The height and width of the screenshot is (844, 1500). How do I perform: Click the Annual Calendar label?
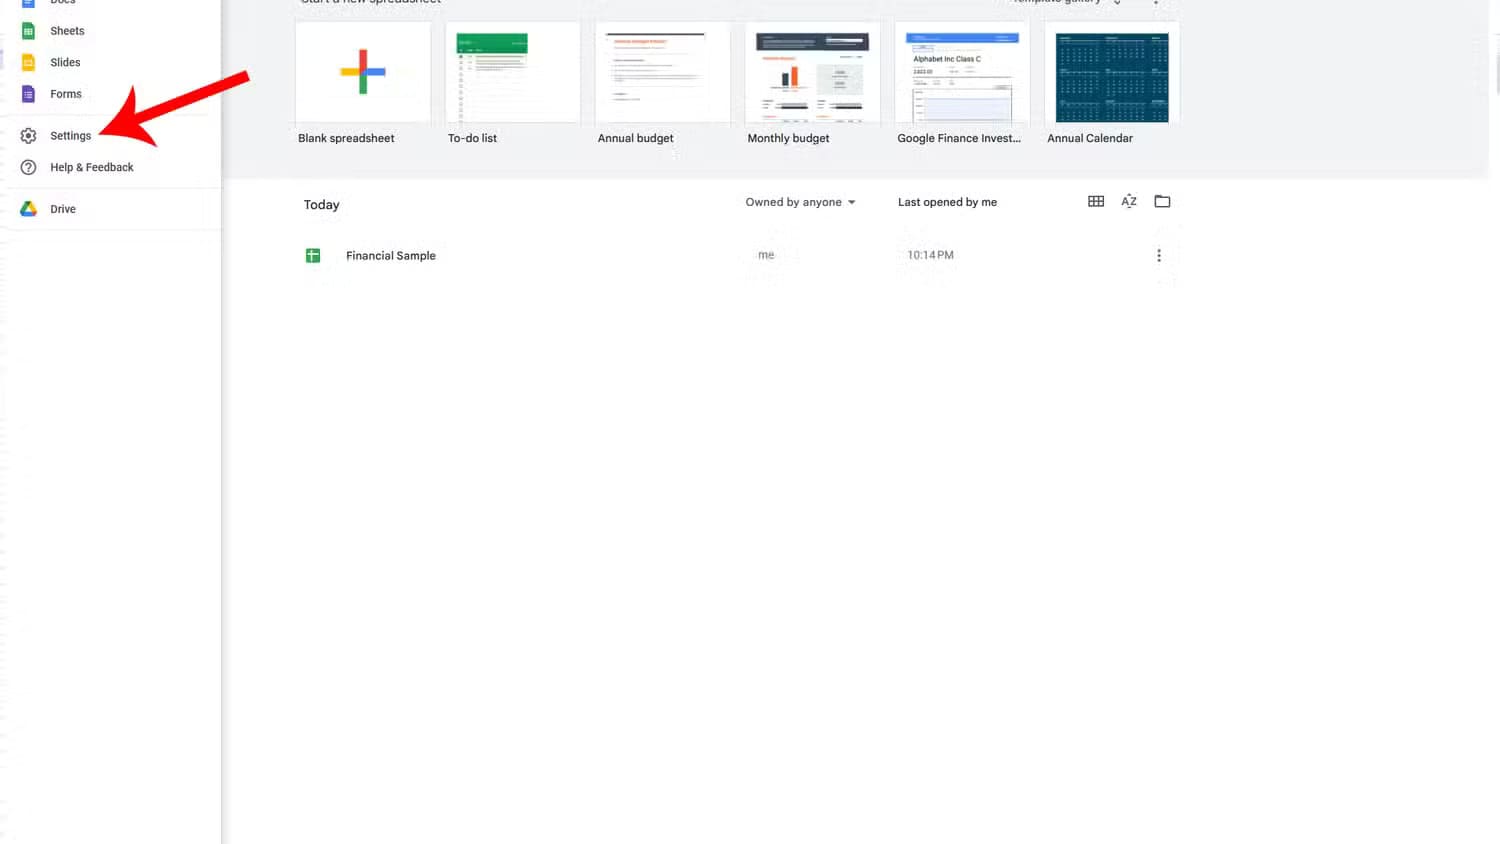click(x=1090, y=138)
